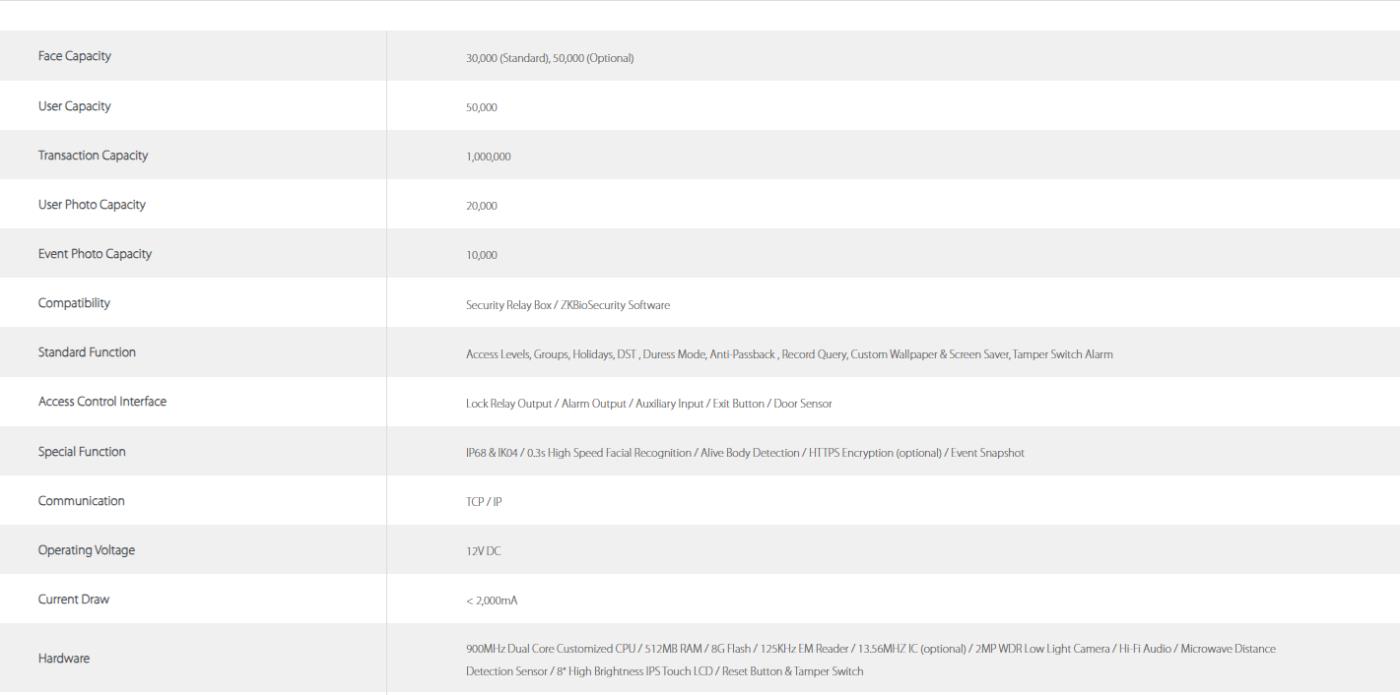This screenshot has width=1400, height=695.
Task: Click the Operating Voltage label
Action: click(86, 550)
